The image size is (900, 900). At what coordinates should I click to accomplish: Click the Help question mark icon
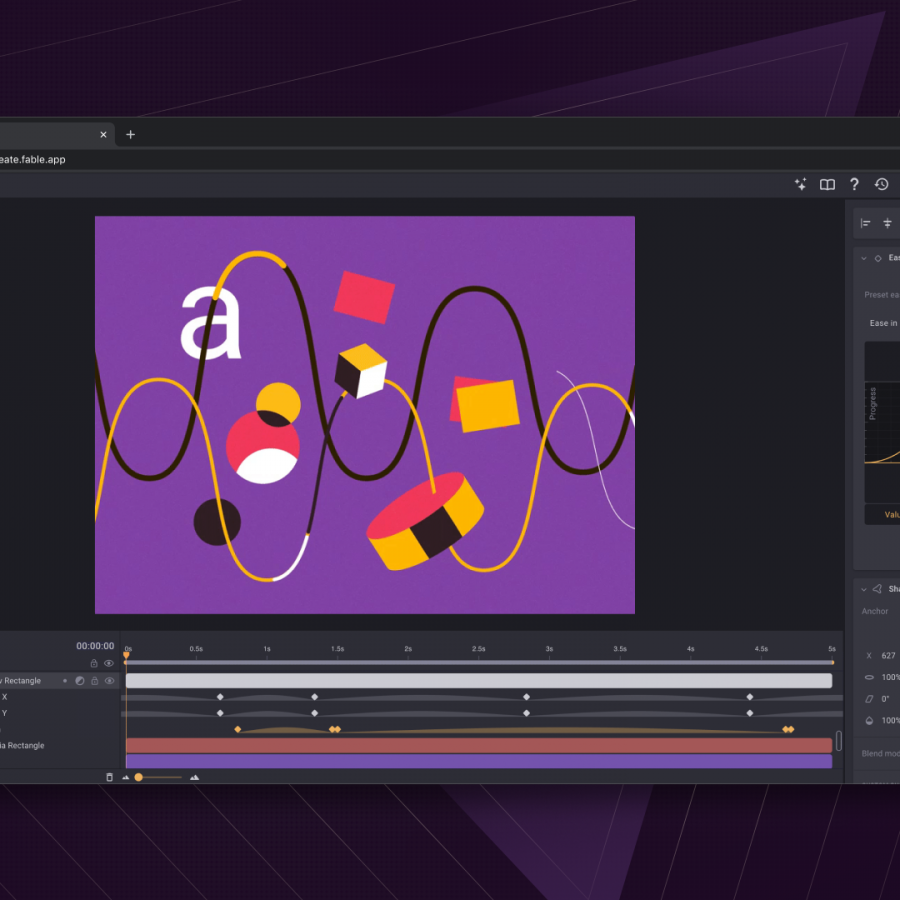(x=855, y=184)
